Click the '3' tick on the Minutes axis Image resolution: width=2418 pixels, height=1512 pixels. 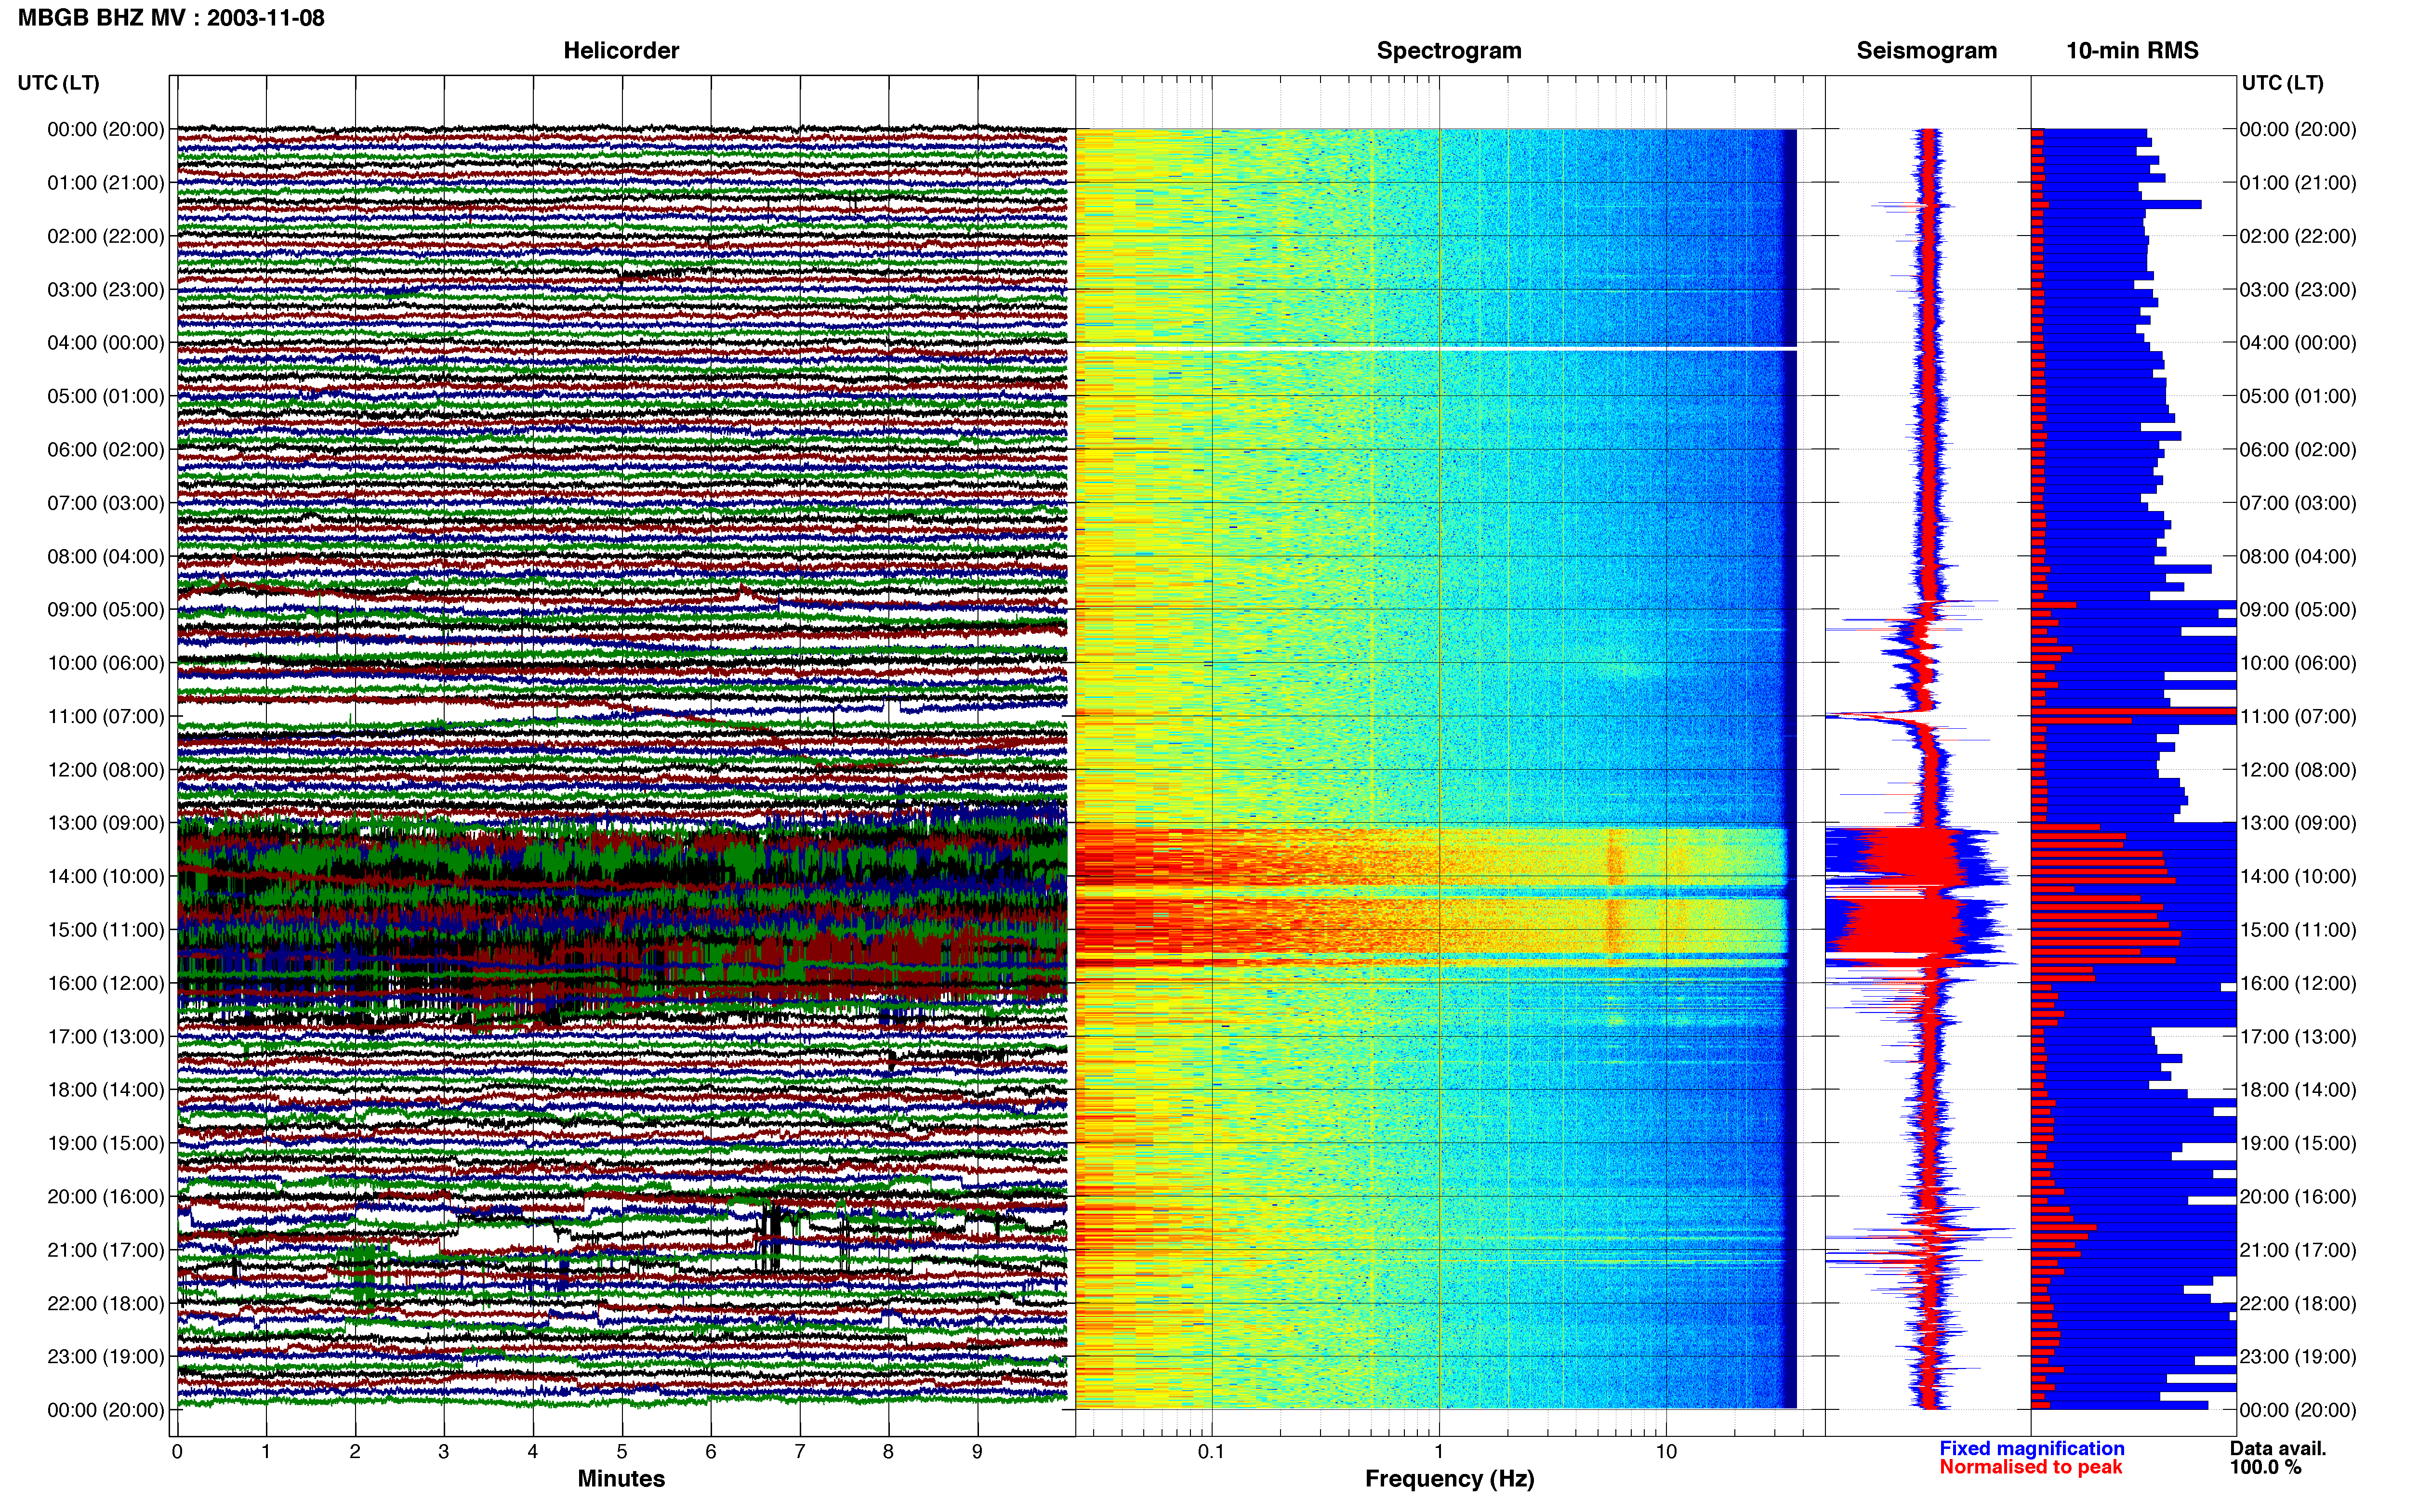(444, 1451)
